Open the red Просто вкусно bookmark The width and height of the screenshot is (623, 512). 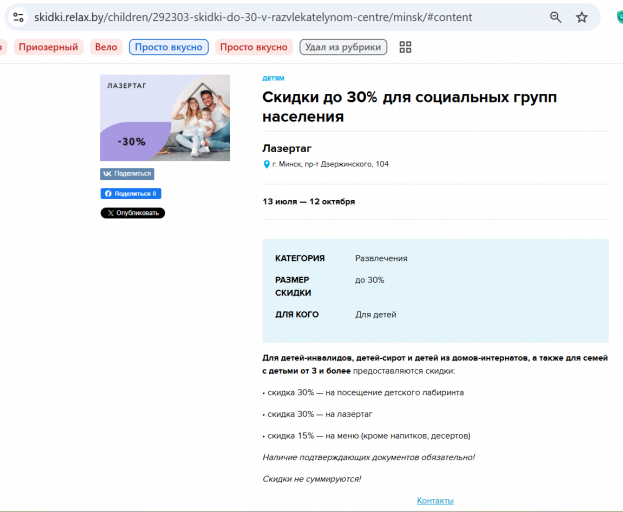pos(253,47)
